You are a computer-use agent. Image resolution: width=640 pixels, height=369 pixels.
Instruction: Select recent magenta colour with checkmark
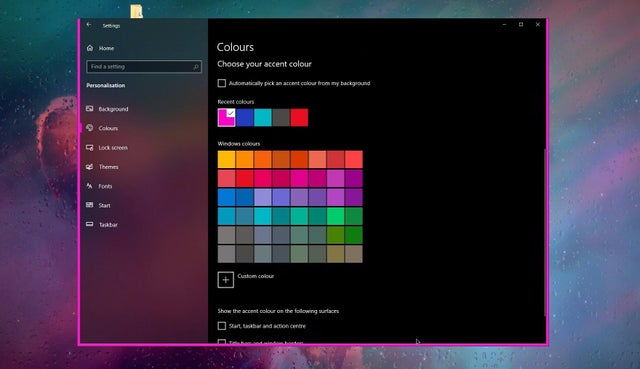pyautogui.click(x=227, y=118)
